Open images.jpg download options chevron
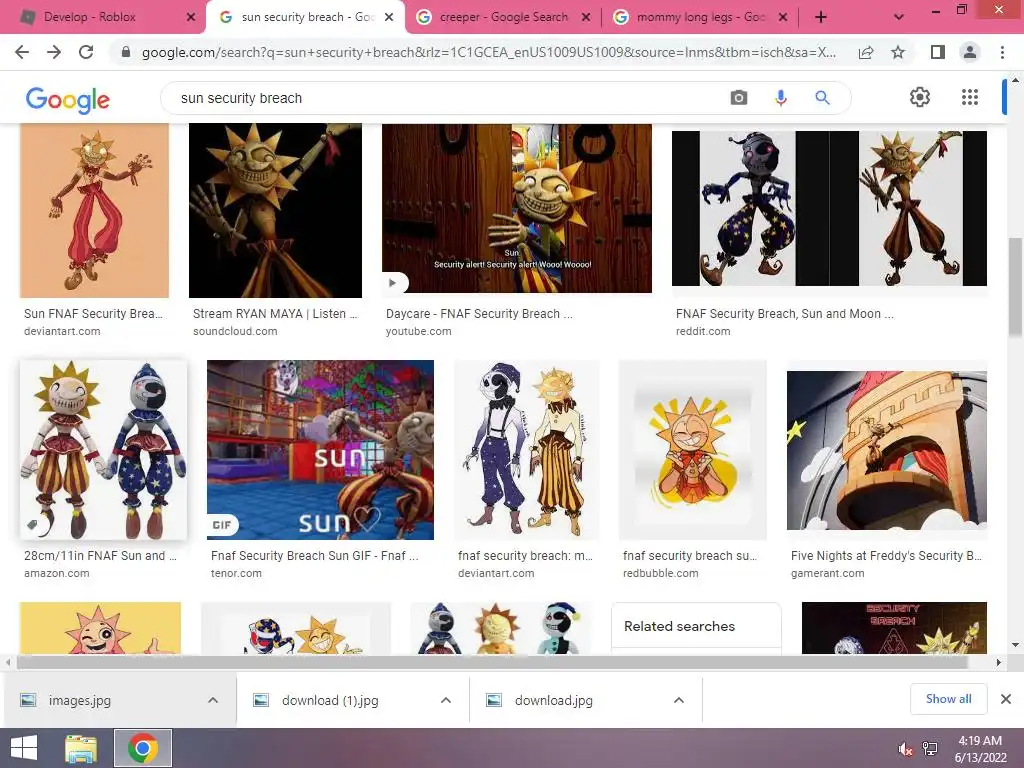The image size is (1024, 768). click(213, 700)
